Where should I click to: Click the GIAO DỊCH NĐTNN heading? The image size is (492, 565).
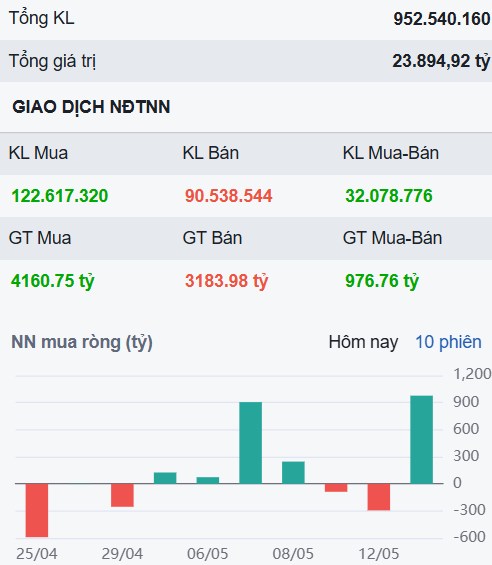pos(91,107)
